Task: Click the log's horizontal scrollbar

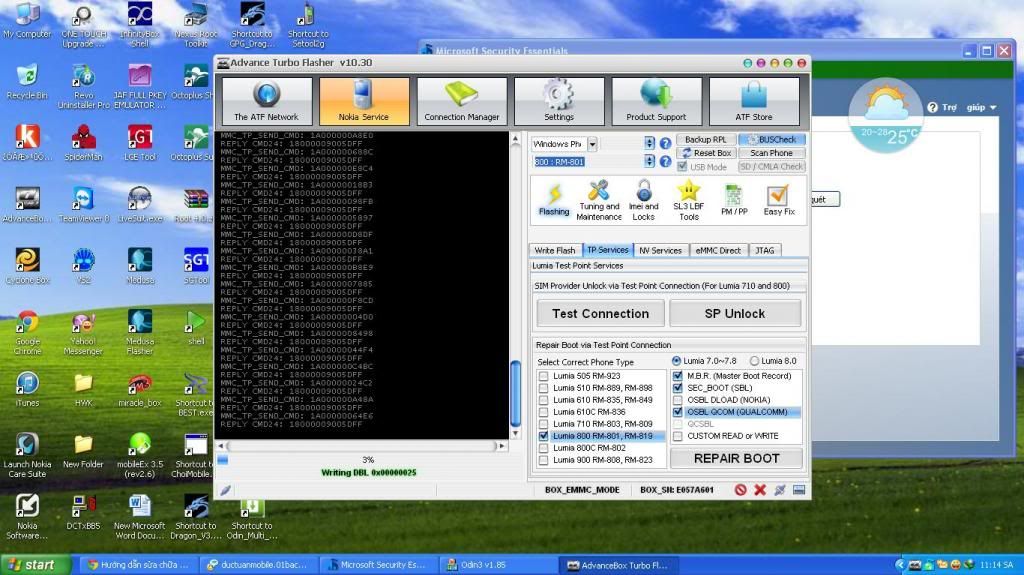Action: tap(362, 446)
